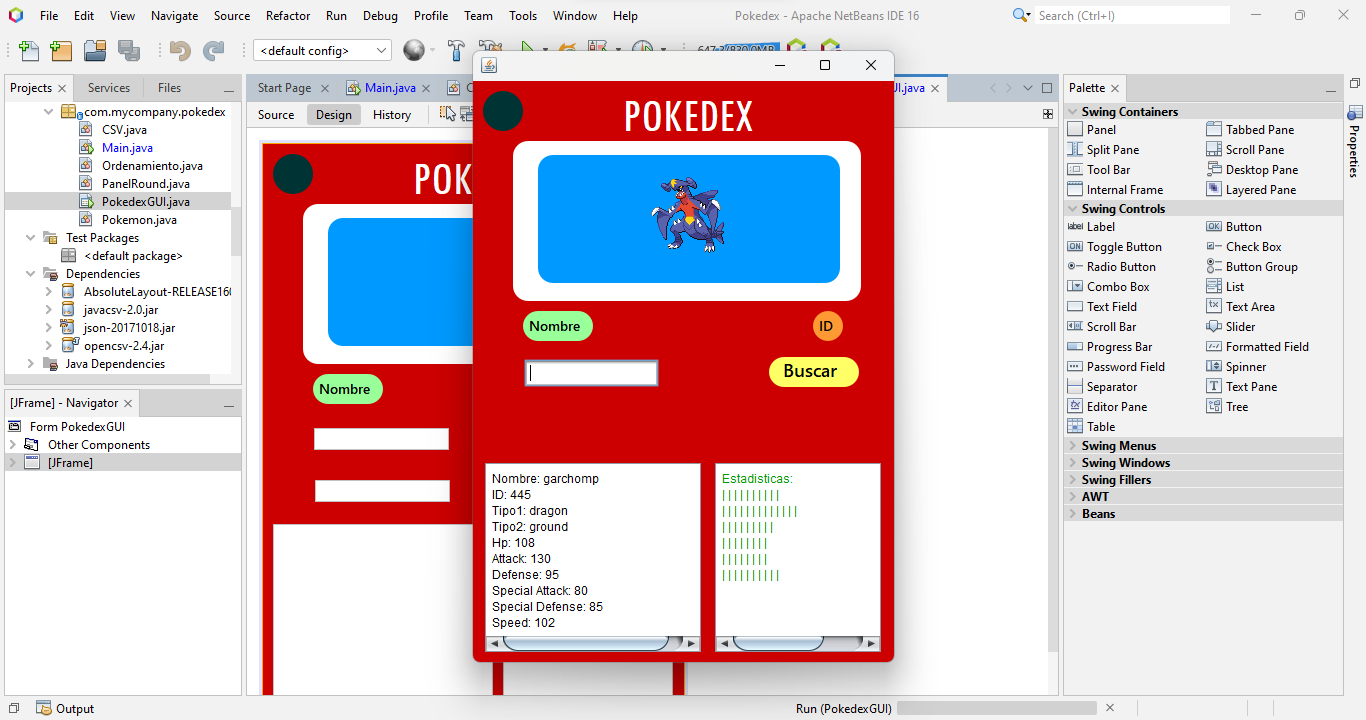
Task: Select Pokemon.java in Projects tree
Action: (139, 220)
